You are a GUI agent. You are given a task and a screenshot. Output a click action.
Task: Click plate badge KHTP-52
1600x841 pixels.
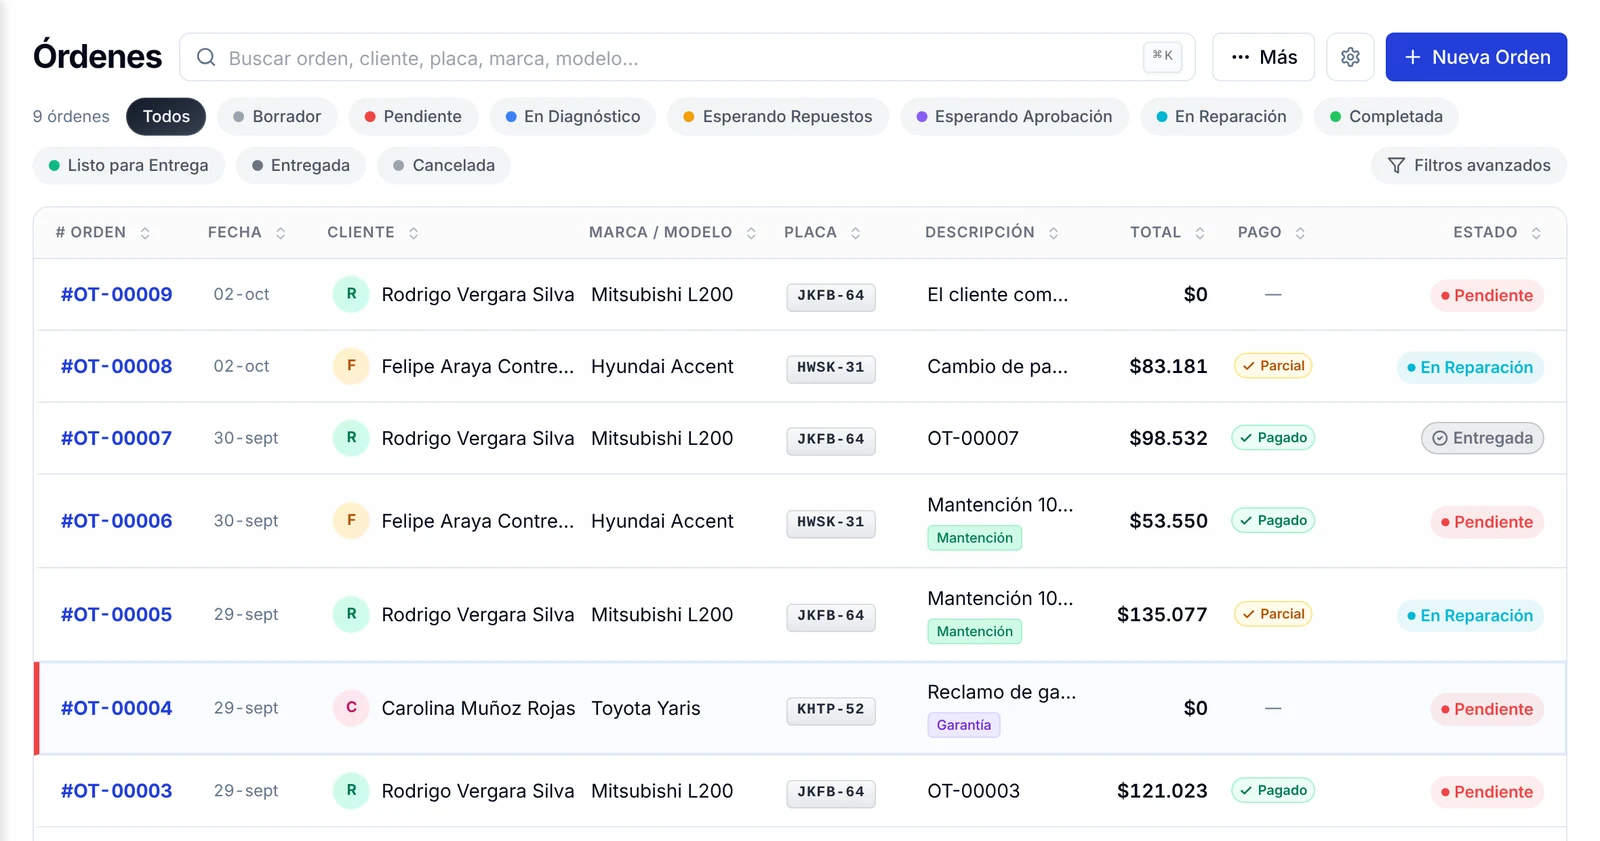pos(831,709)
